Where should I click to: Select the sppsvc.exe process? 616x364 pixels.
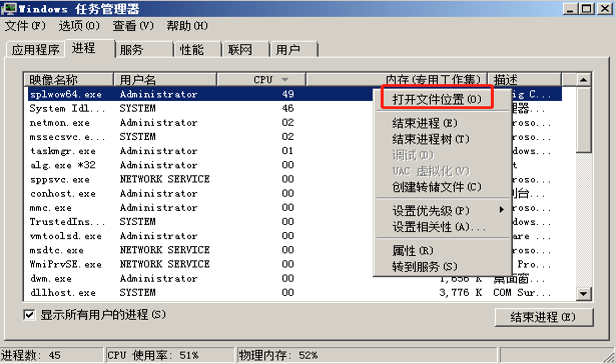(60, 179)
